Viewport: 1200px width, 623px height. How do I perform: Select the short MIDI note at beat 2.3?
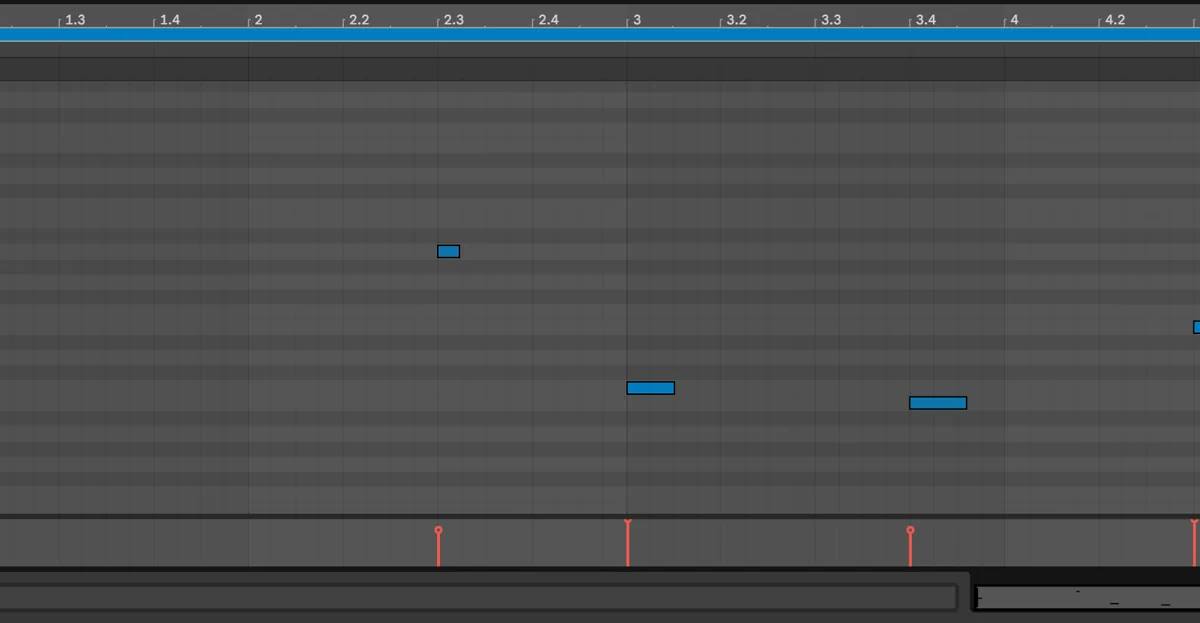pos(448,251)
